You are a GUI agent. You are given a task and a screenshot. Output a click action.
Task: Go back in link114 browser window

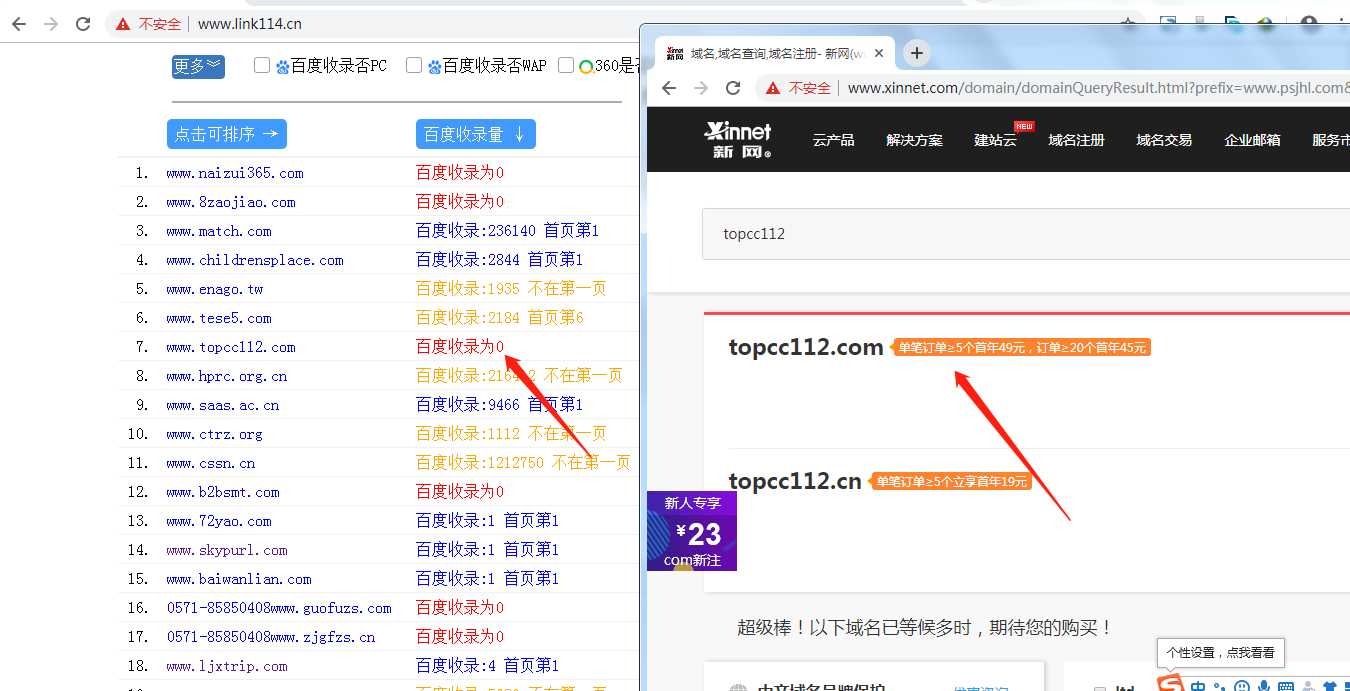(19, 24)
